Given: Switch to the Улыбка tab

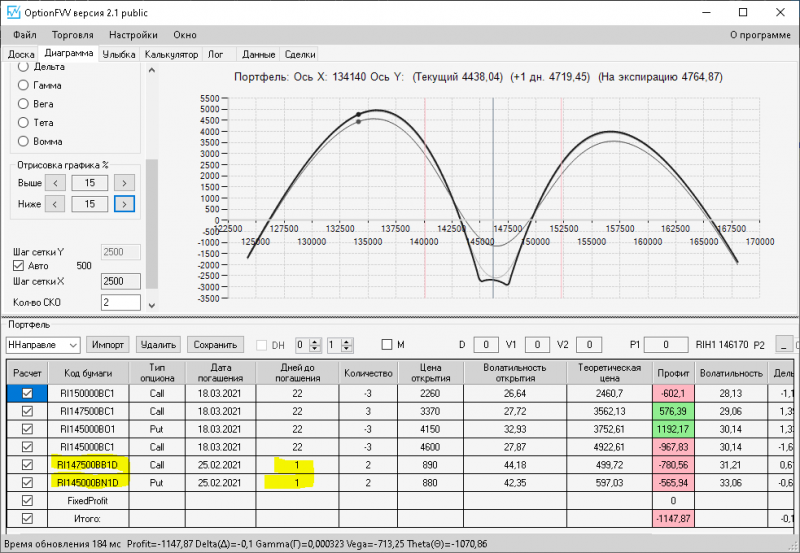Looking at the screenshot, I should [119, 54].
